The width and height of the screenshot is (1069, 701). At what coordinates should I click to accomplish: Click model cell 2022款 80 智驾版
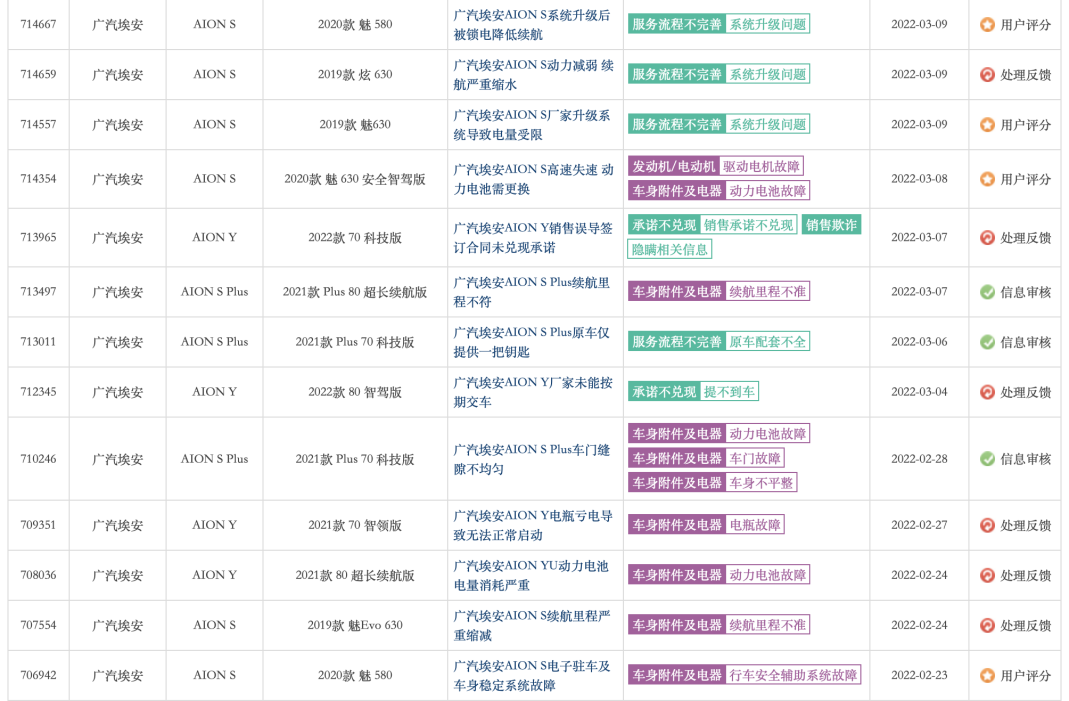[x=355, y=392]
